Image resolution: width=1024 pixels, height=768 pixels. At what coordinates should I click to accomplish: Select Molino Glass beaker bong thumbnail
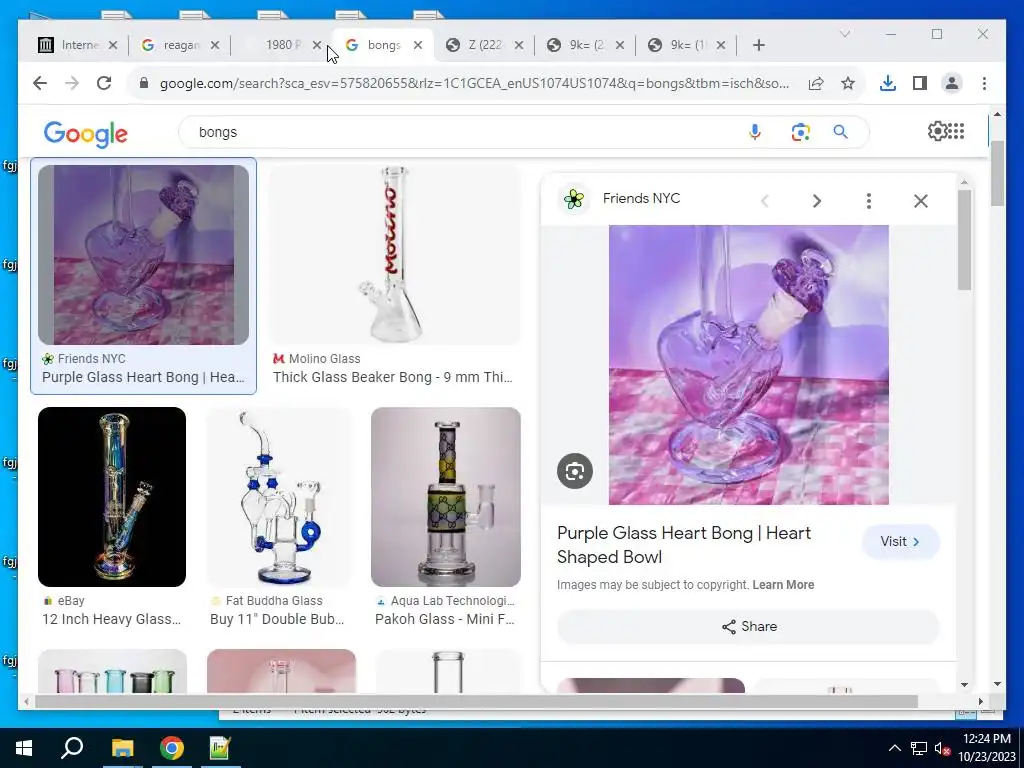pos(394,255)
